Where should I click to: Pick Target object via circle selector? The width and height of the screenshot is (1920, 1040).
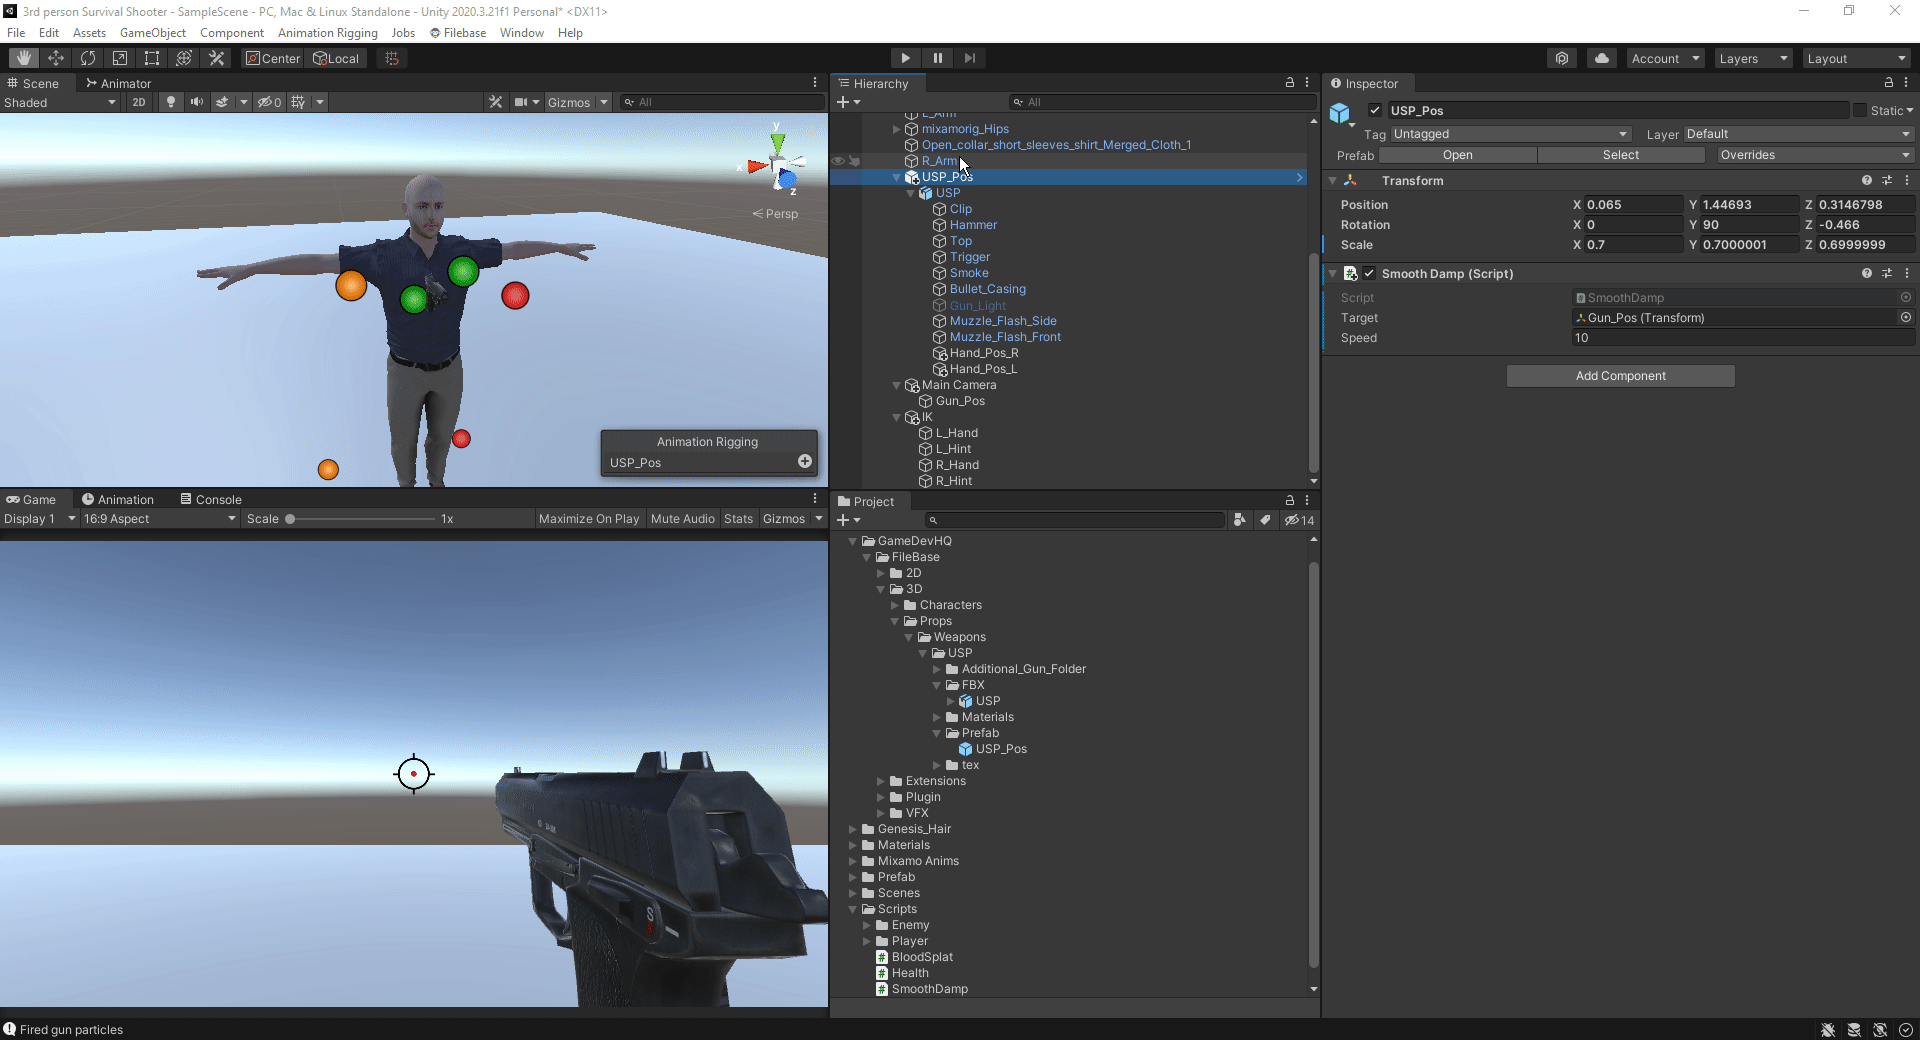pyautogui.click(x=1906, y=317)
